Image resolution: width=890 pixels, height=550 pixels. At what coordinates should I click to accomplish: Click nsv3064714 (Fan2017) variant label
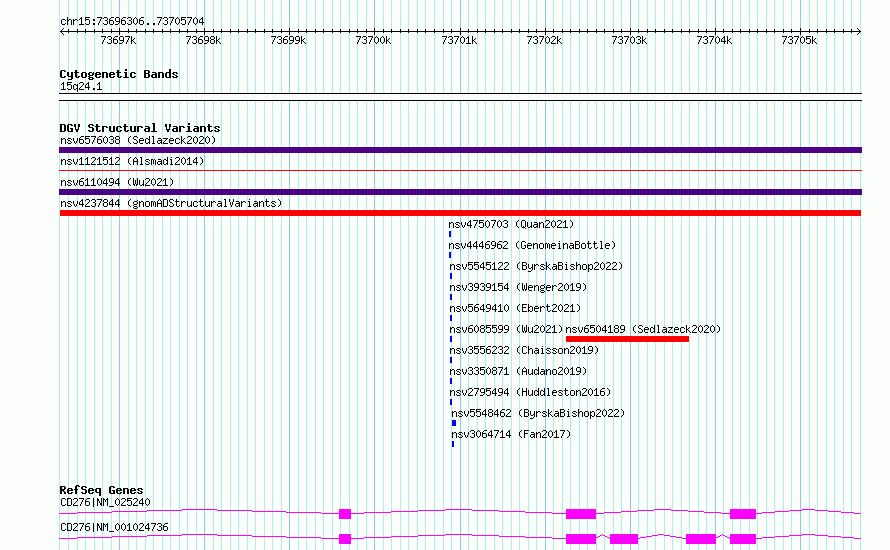tap(511, 434)
